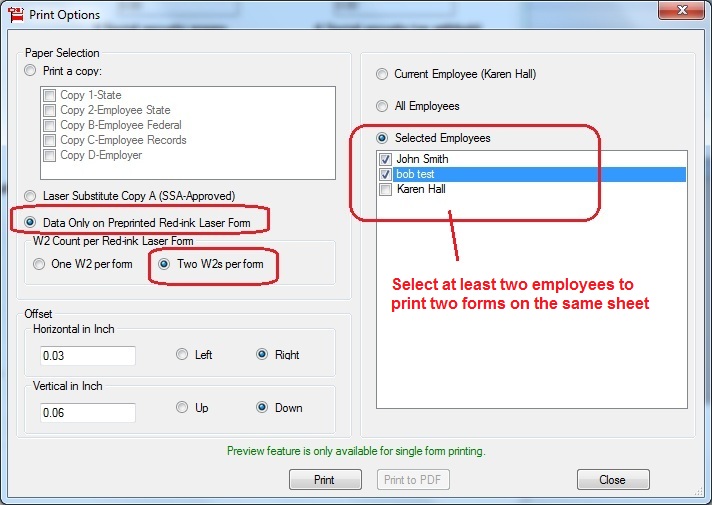
Task: Select Data Only on Preprinted Red-ink Laser Form
Action: [x=31, y=221]
